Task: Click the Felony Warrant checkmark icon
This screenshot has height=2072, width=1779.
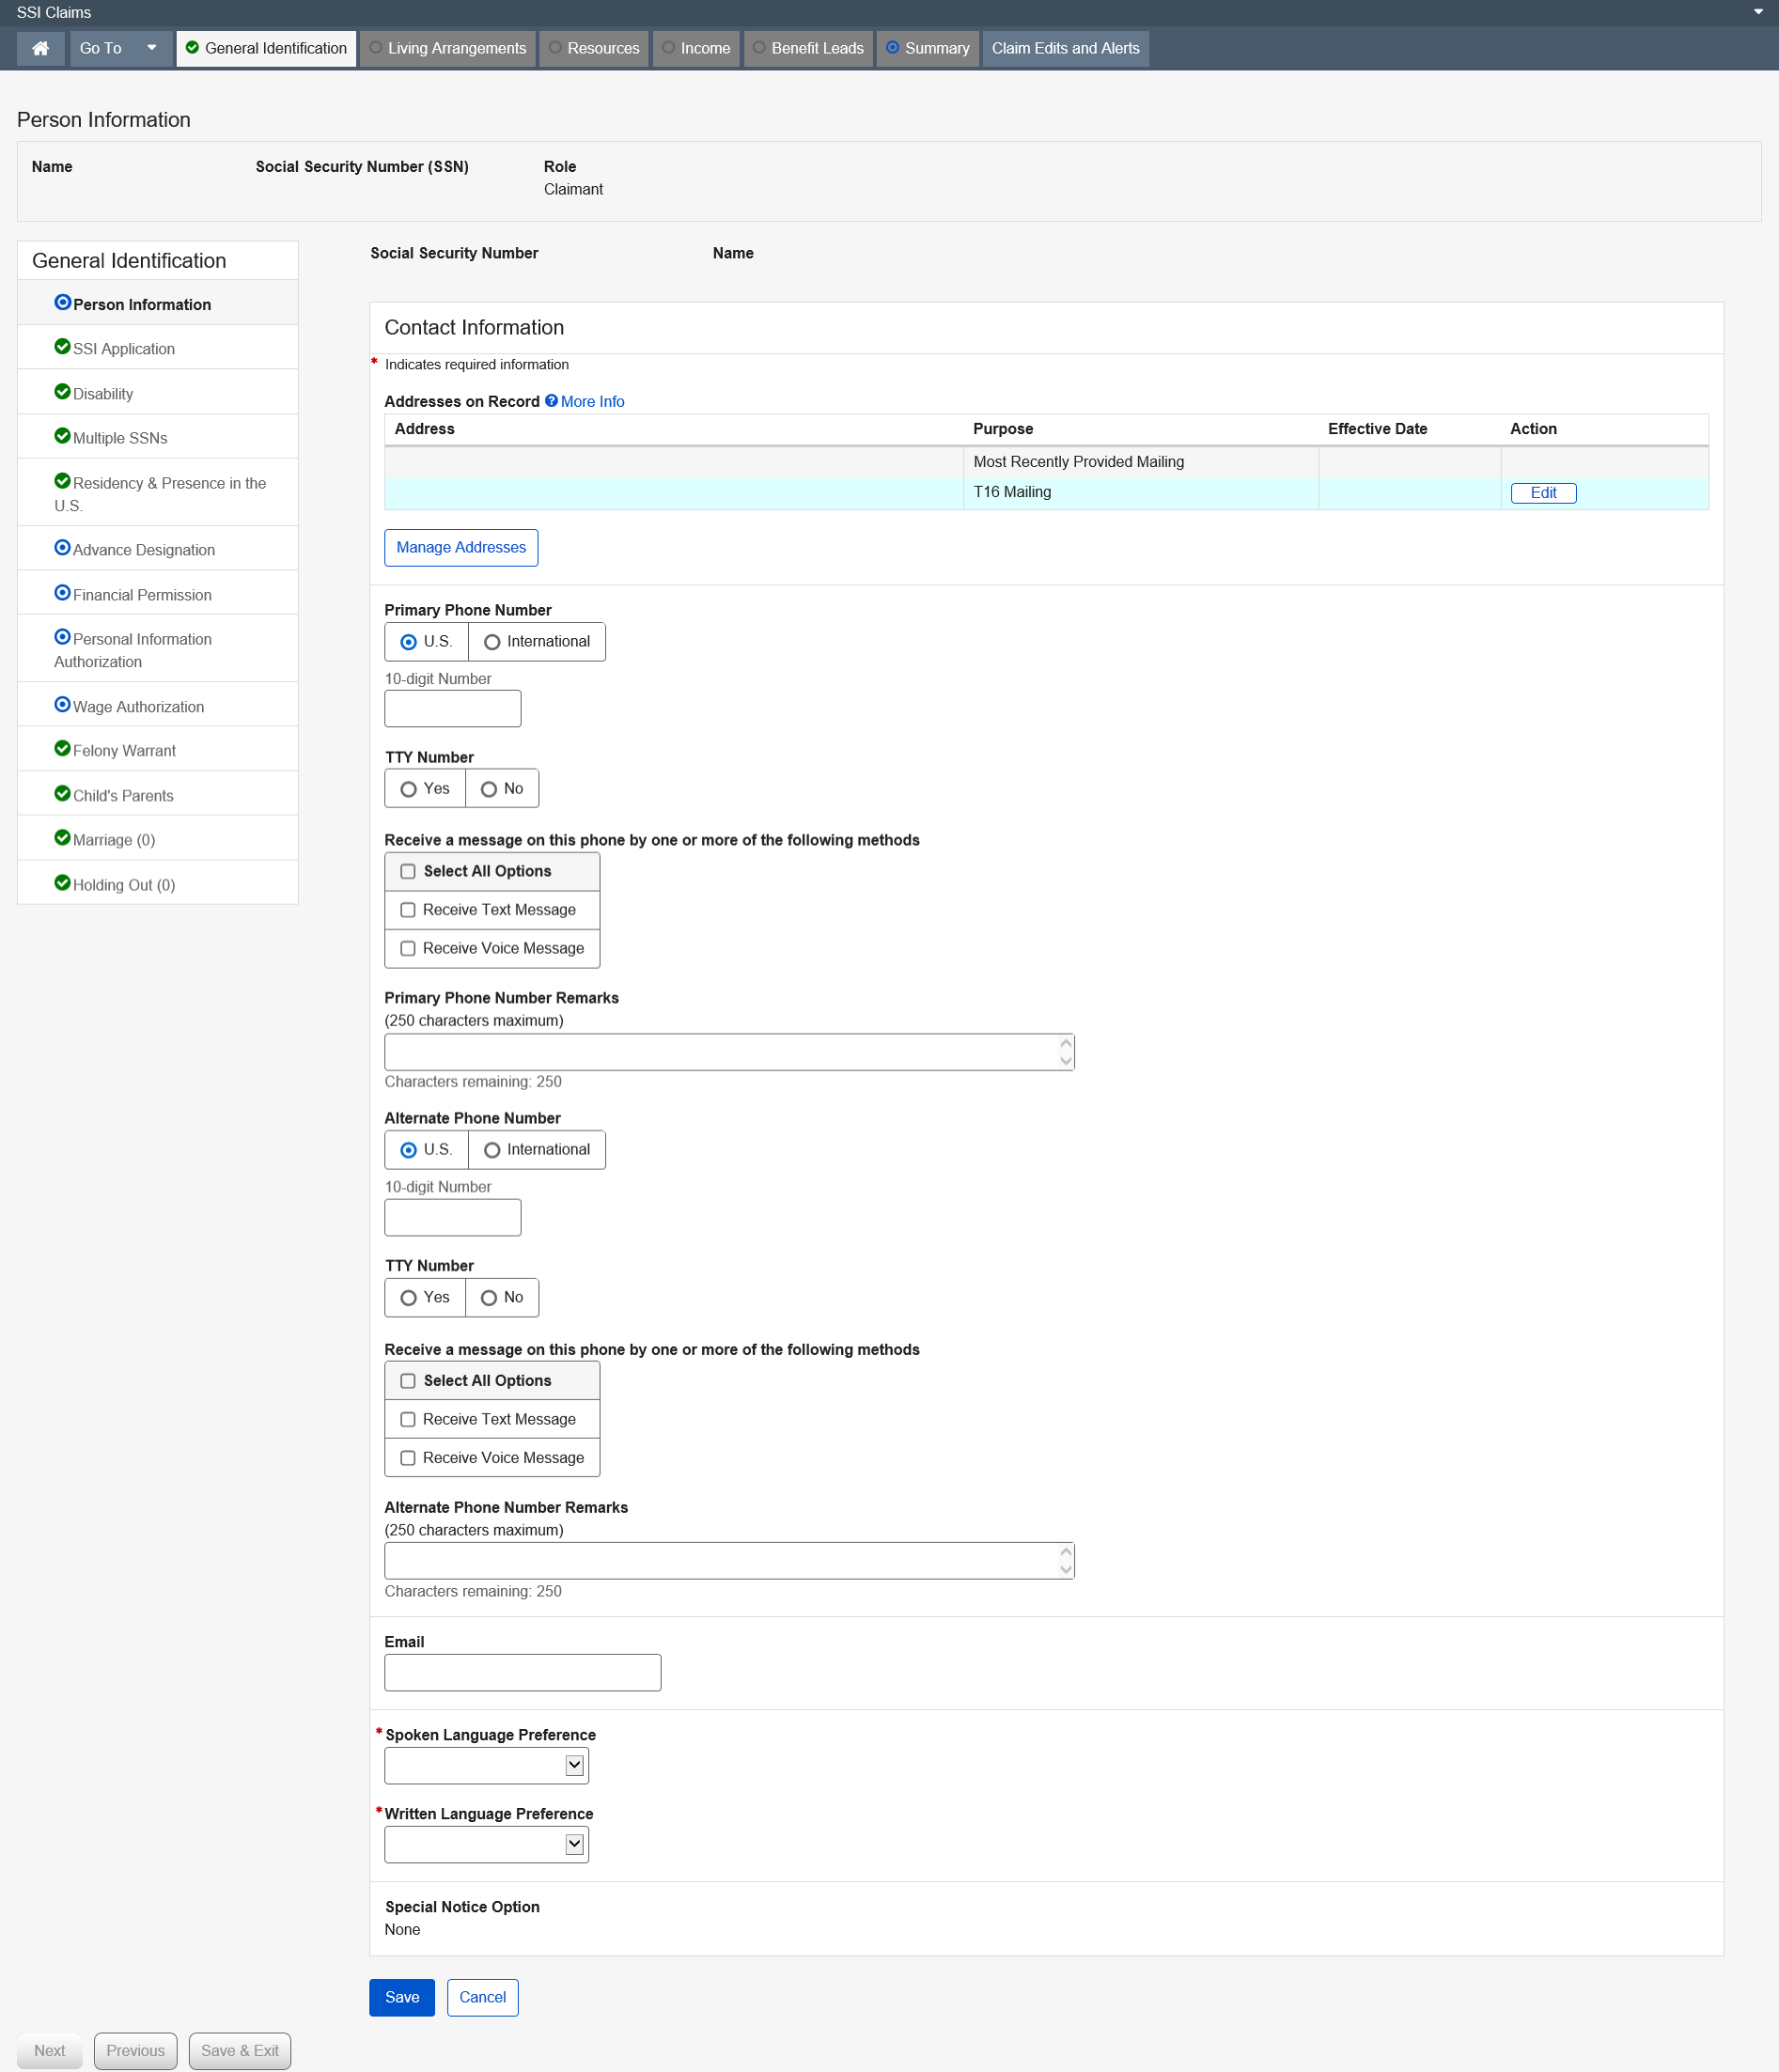Action: click(x=62, y=749)
